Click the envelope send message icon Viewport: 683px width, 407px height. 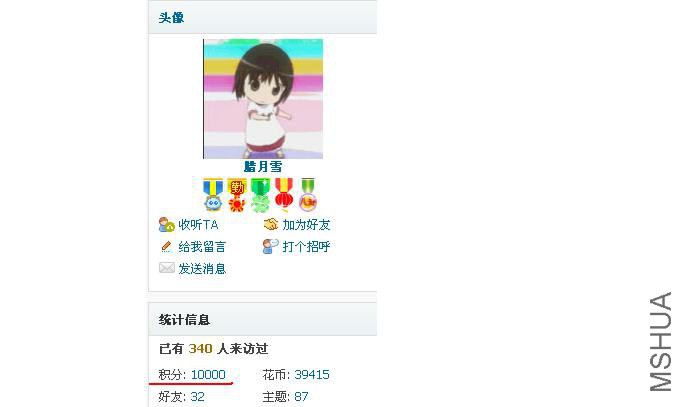[167, 268]
